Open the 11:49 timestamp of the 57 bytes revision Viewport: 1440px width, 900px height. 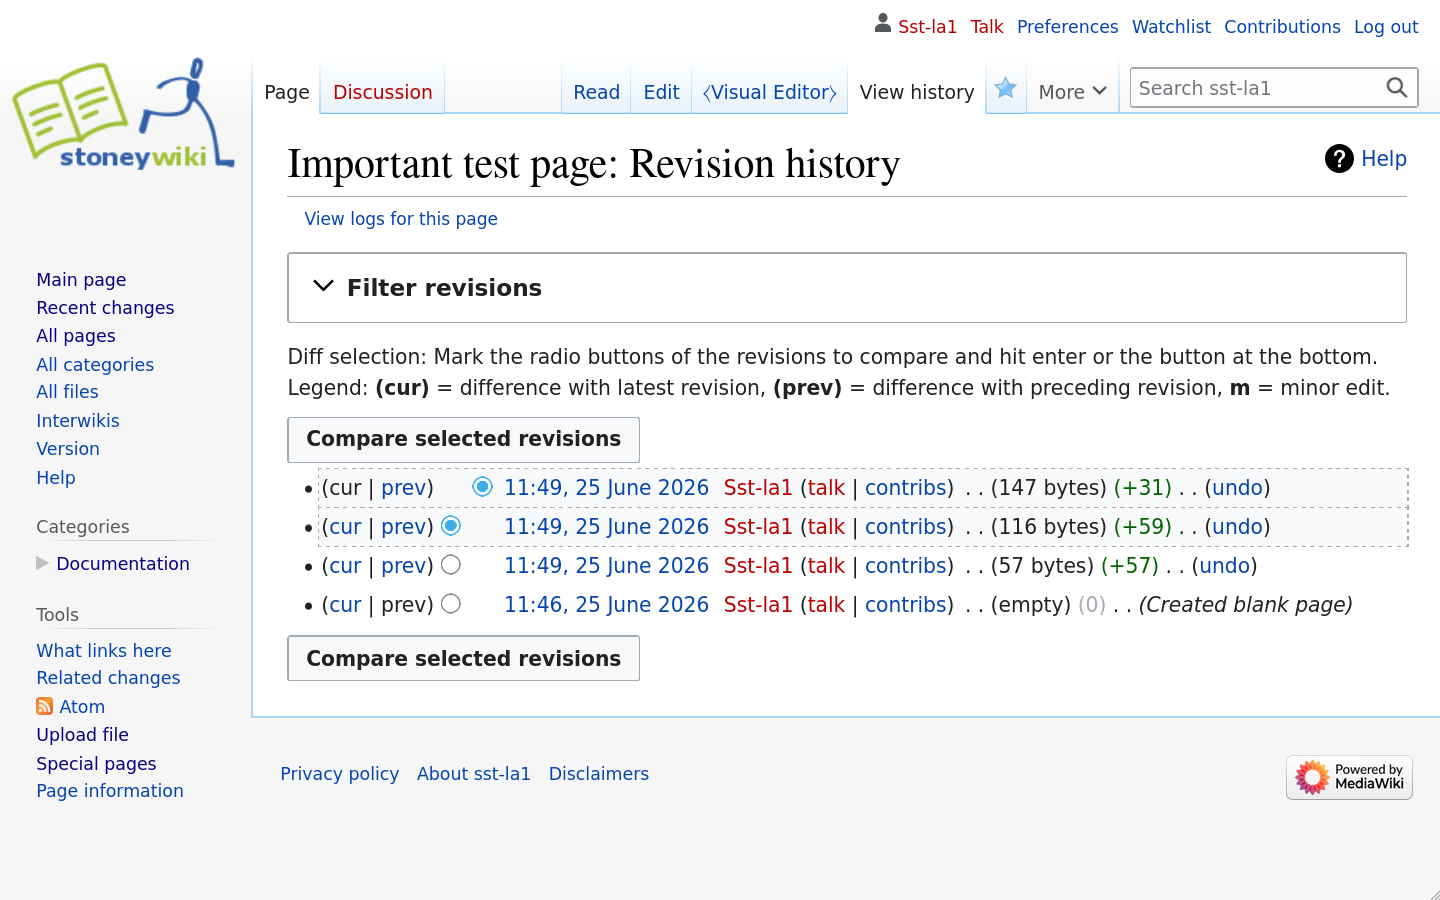click(606, 566)
